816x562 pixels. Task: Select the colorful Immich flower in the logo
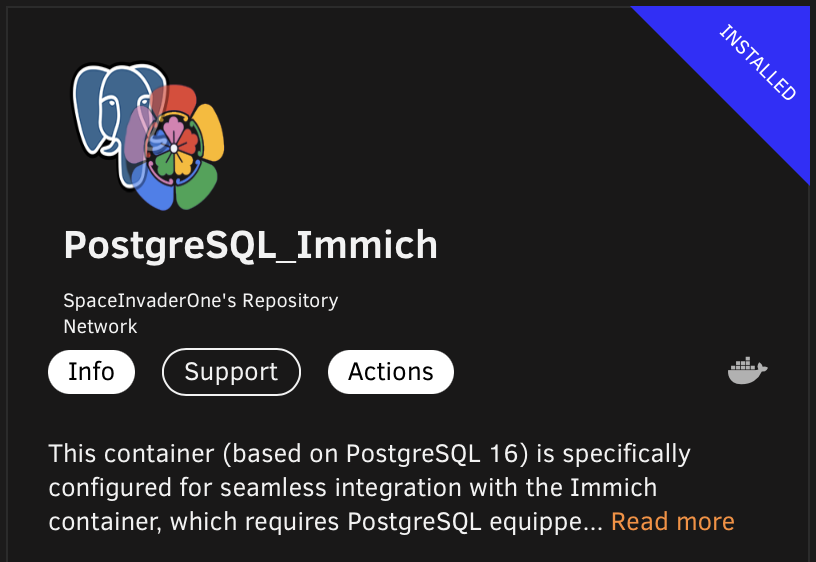175,148
